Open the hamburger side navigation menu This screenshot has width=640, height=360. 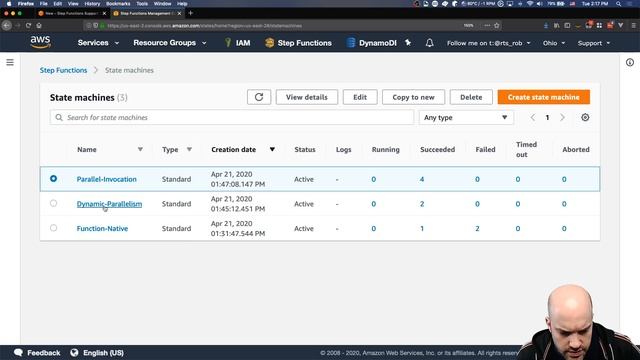(10, 62)
